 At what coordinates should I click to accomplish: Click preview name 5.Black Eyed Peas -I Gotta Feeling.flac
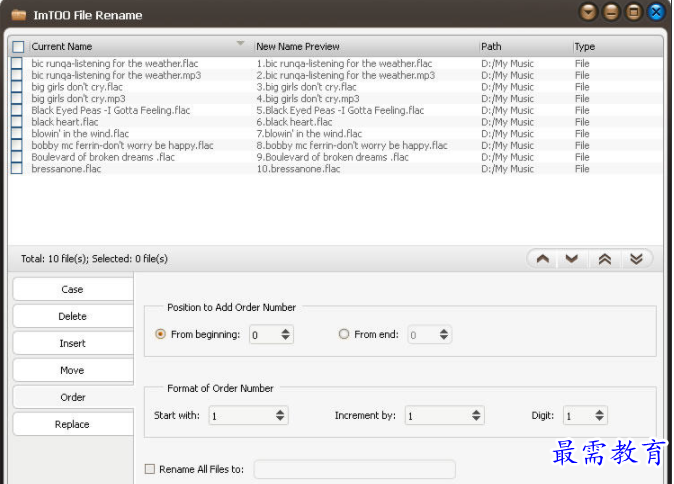coord(340,110)
